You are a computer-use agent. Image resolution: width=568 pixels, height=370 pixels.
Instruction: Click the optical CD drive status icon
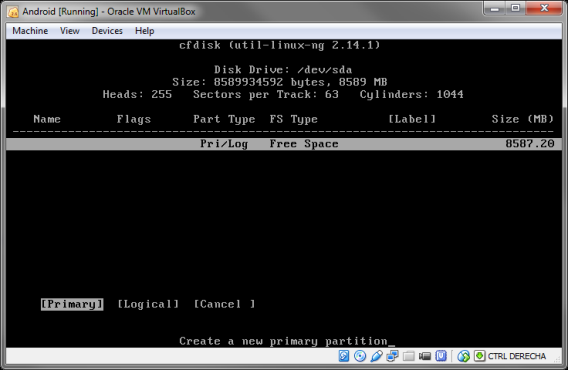pyautogui.click(x=360, y=356)
